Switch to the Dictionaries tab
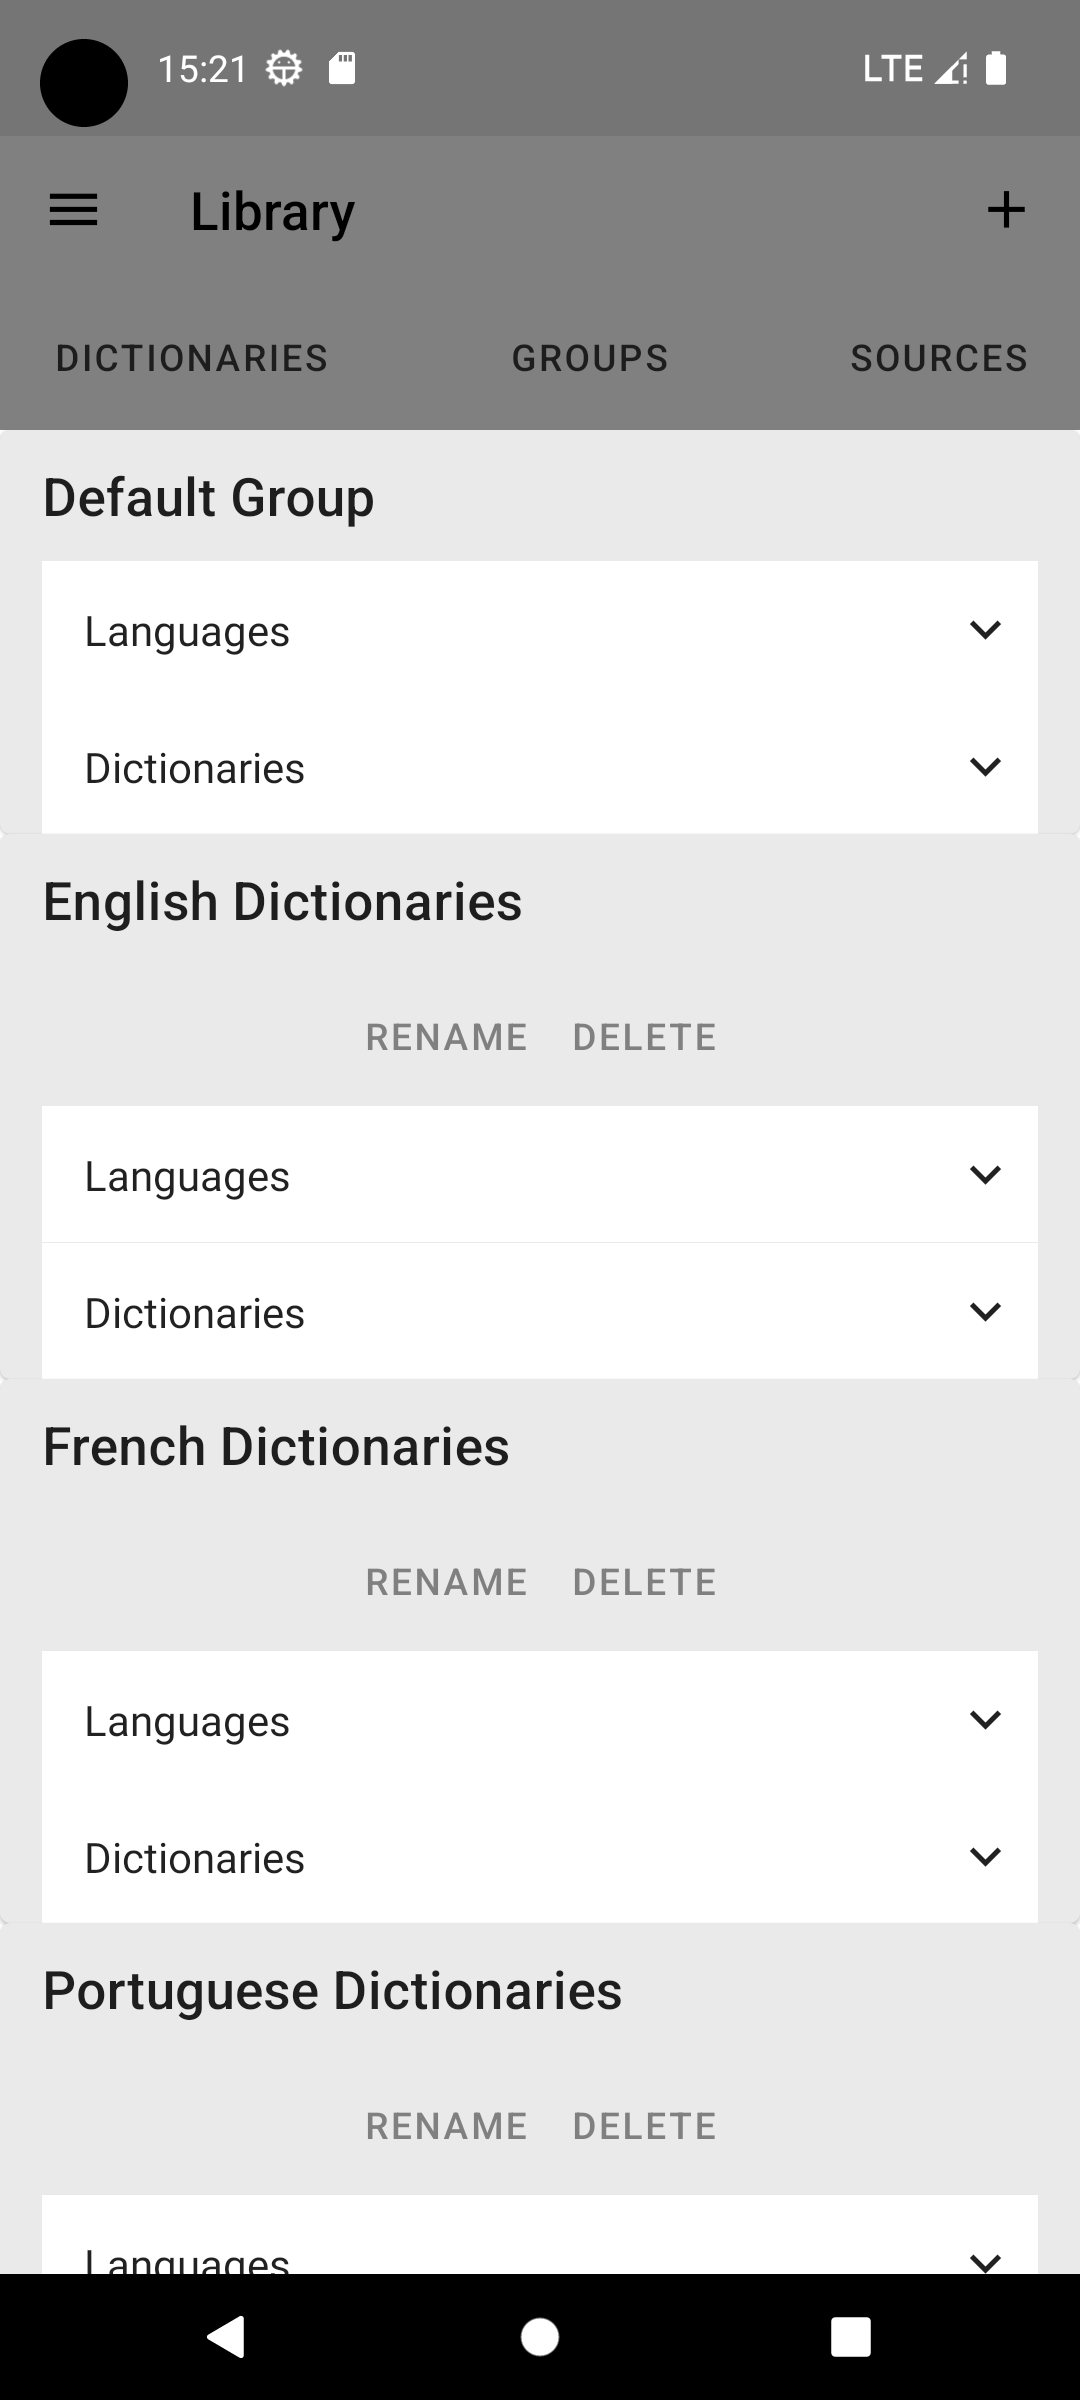 click(x=192, y=358)
